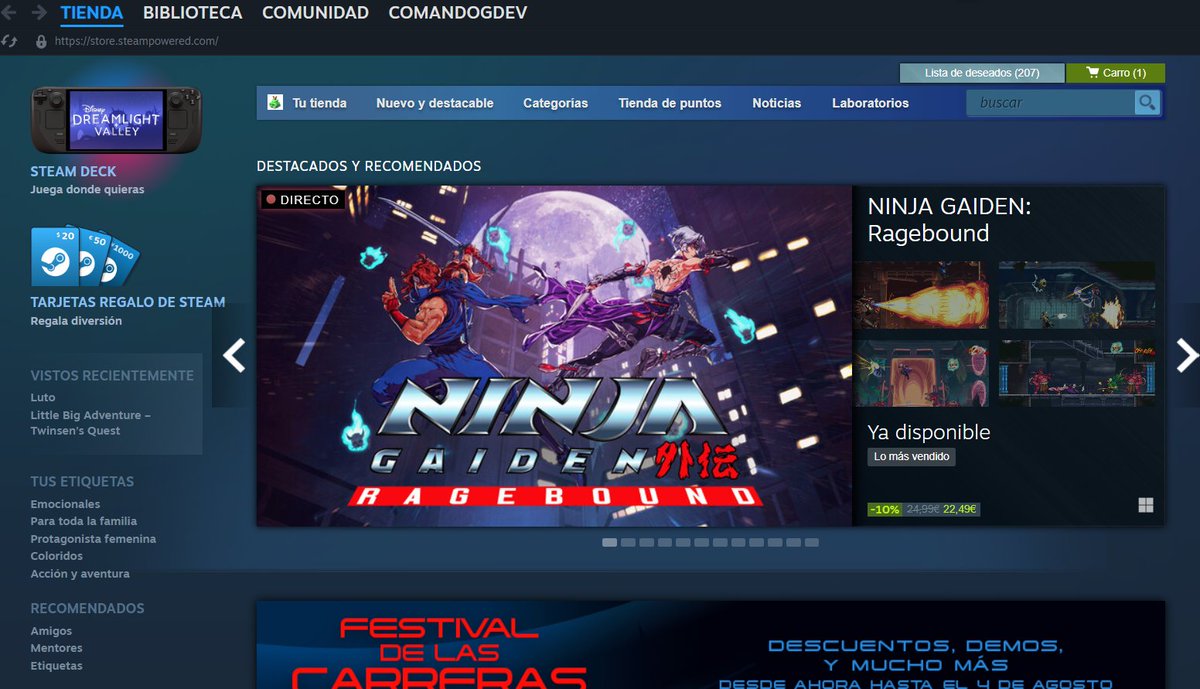Open the Tu tienda menu
Viewport: 1200px width, 689px height.
319,103
